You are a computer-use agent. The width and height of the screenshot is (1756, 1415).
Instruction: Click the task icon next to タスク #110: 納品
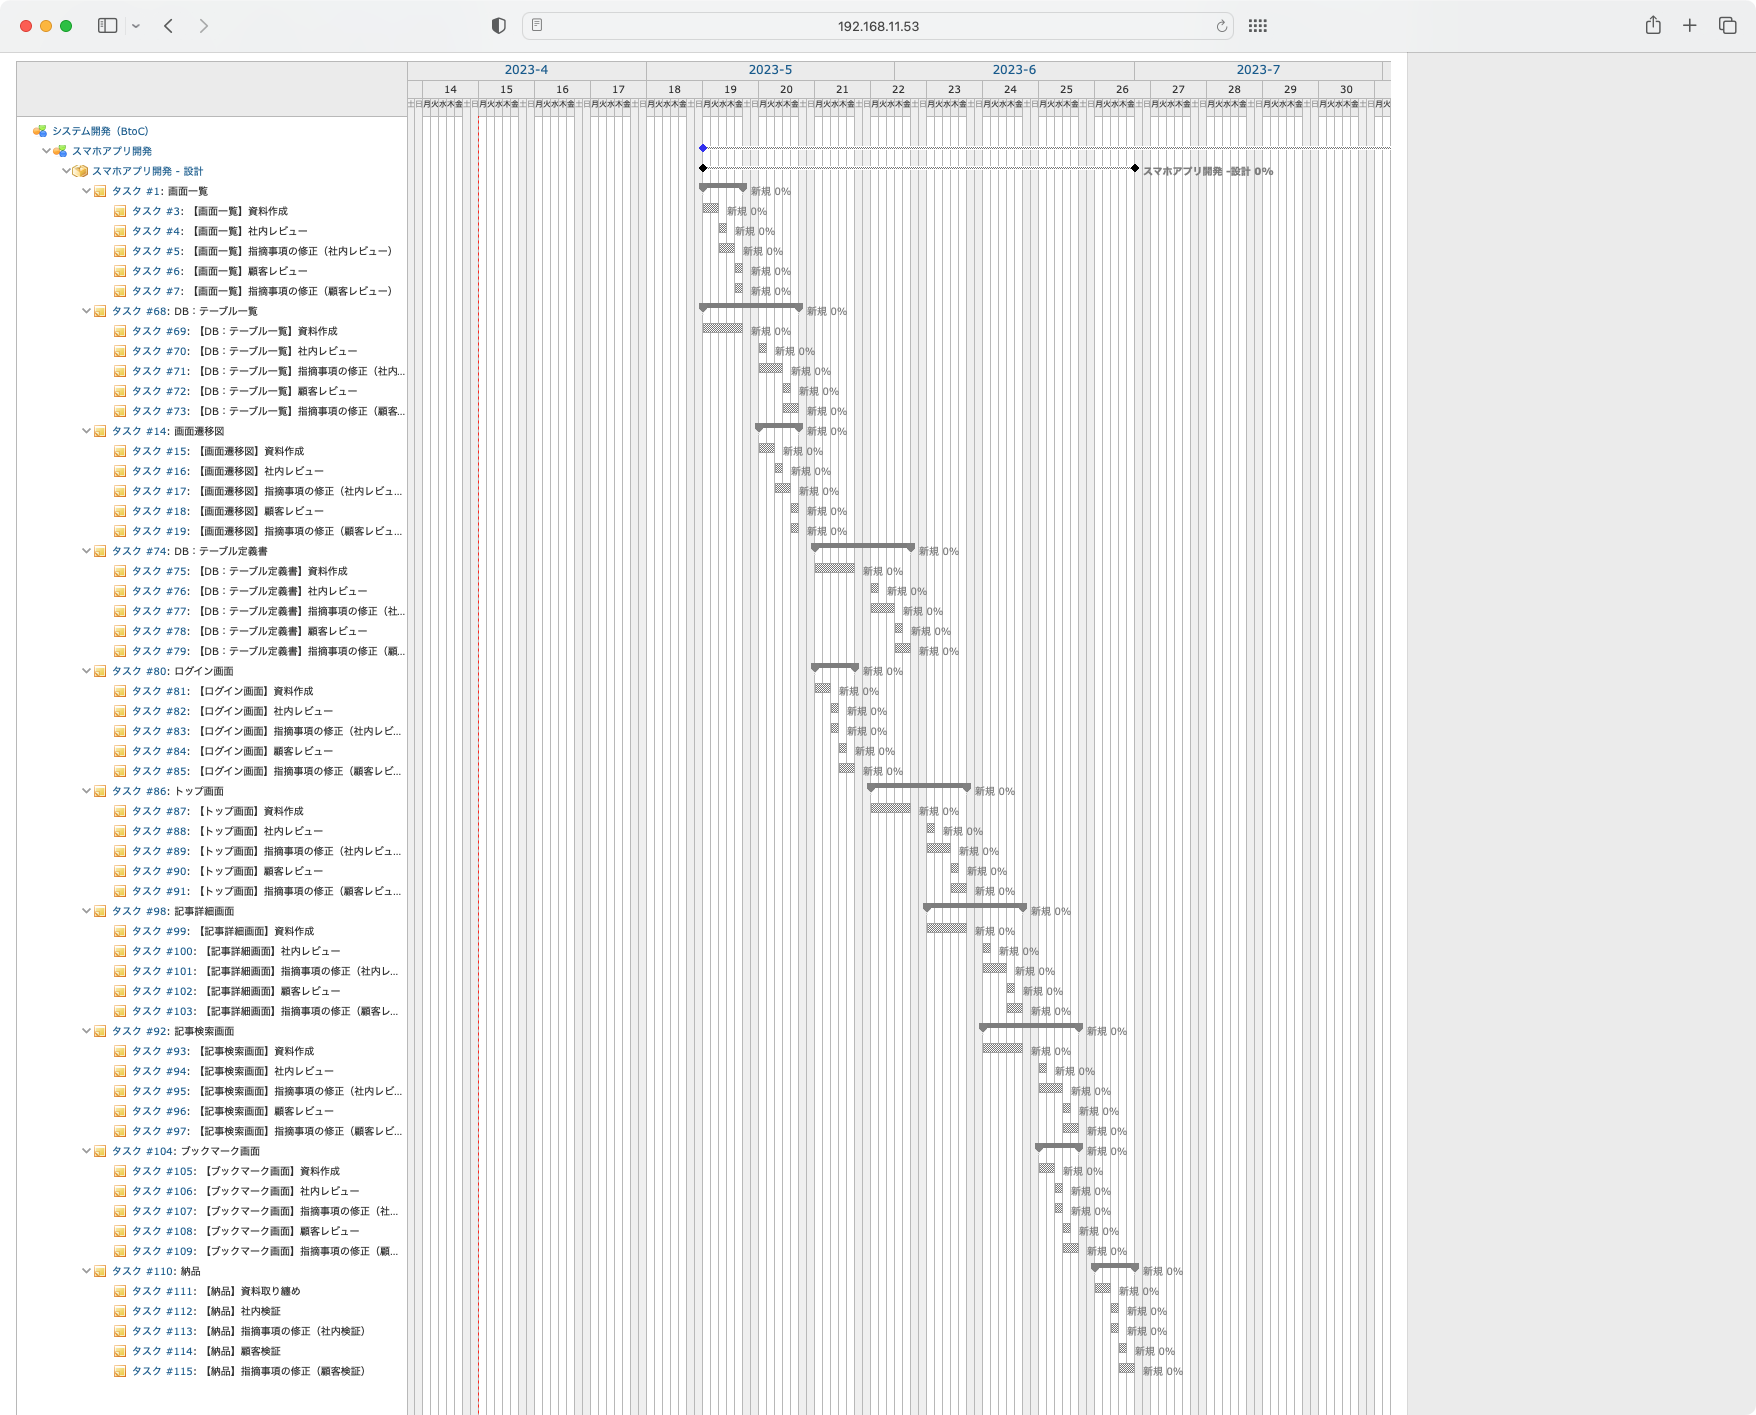coord(100,1271)
